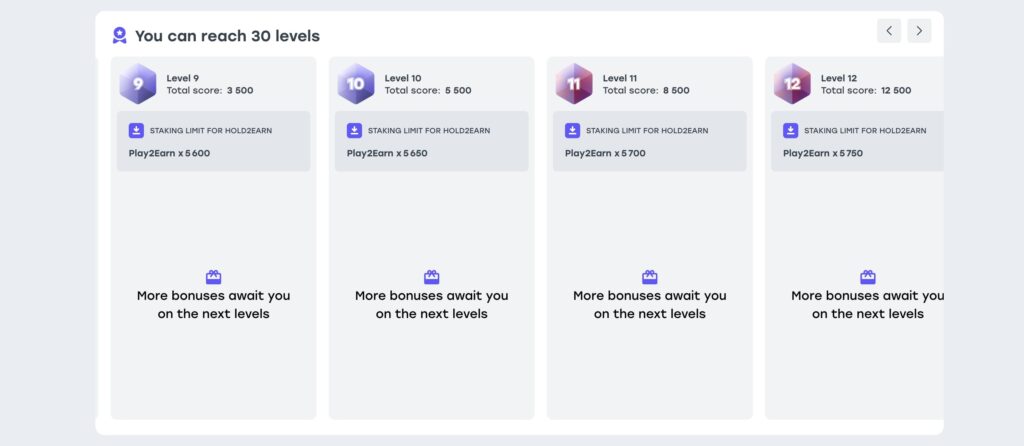Select the Play2Earn x 5 600 staking box

pyautogui.click(x=214, y=141)
